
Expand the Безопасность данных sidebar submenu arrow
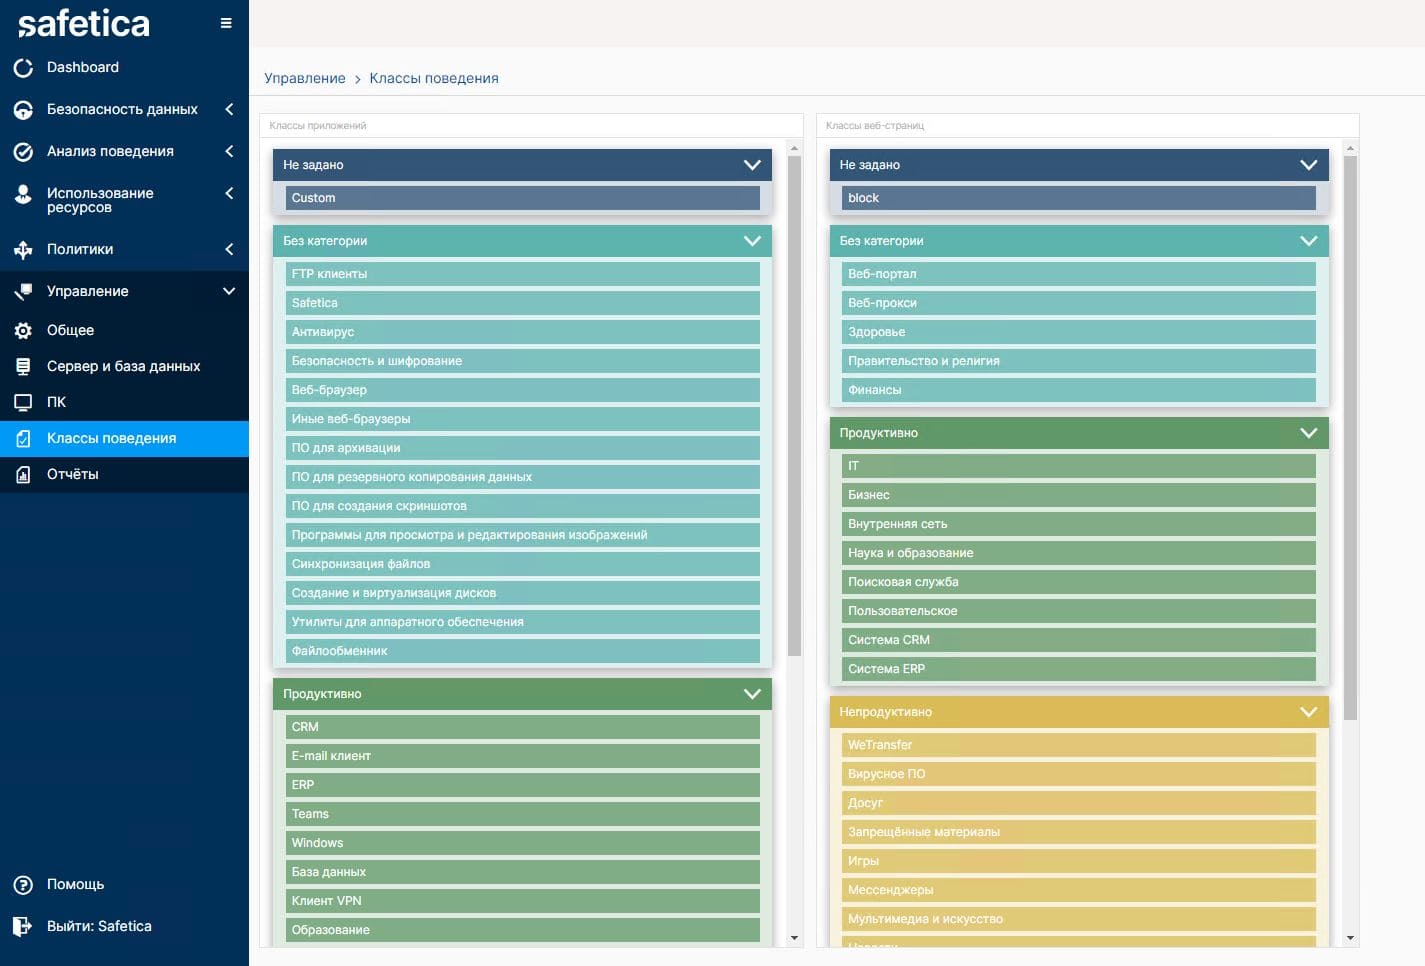tap(229, 109)
